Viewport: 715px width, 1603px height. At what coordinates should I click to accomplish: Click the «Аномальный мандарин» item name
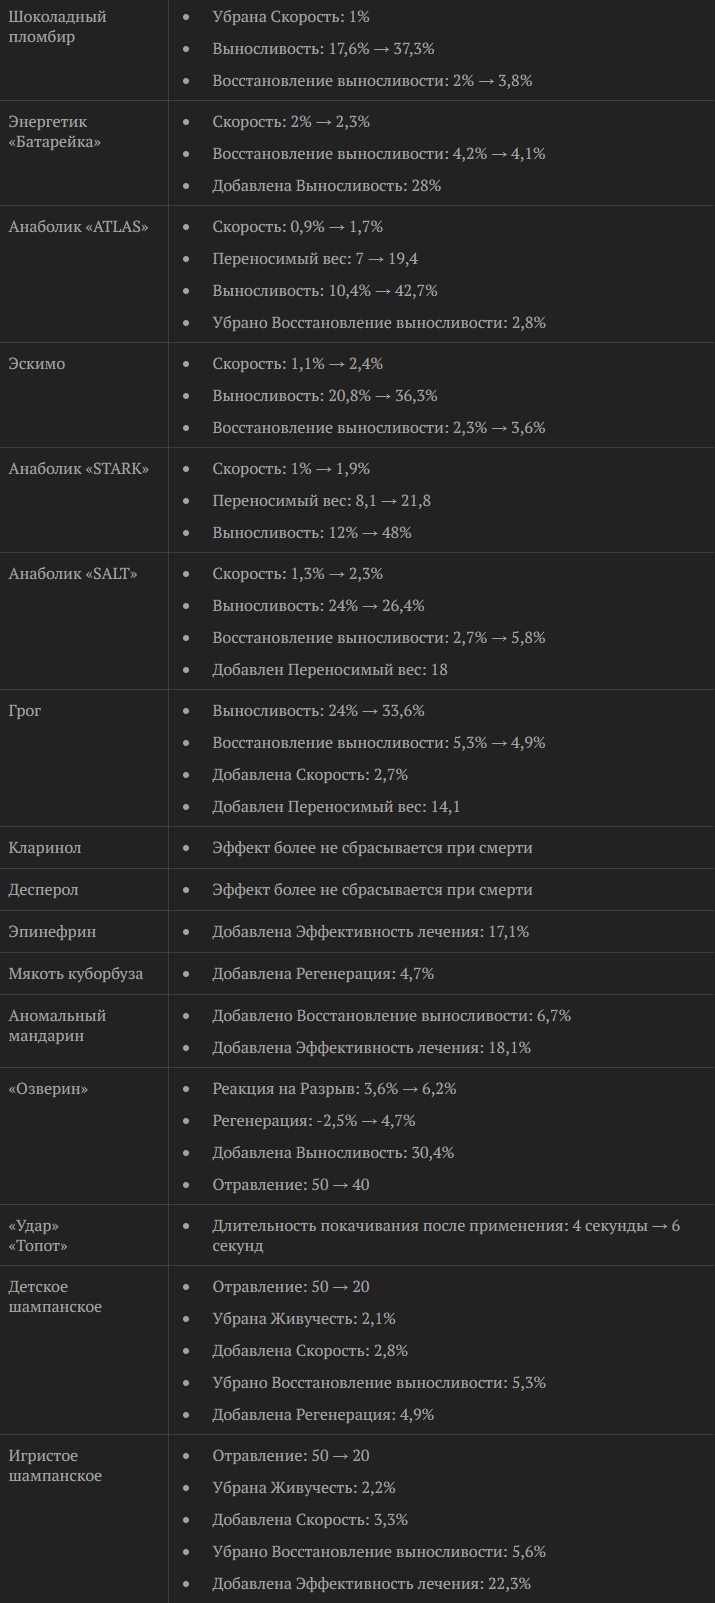tap(57, 1026)
